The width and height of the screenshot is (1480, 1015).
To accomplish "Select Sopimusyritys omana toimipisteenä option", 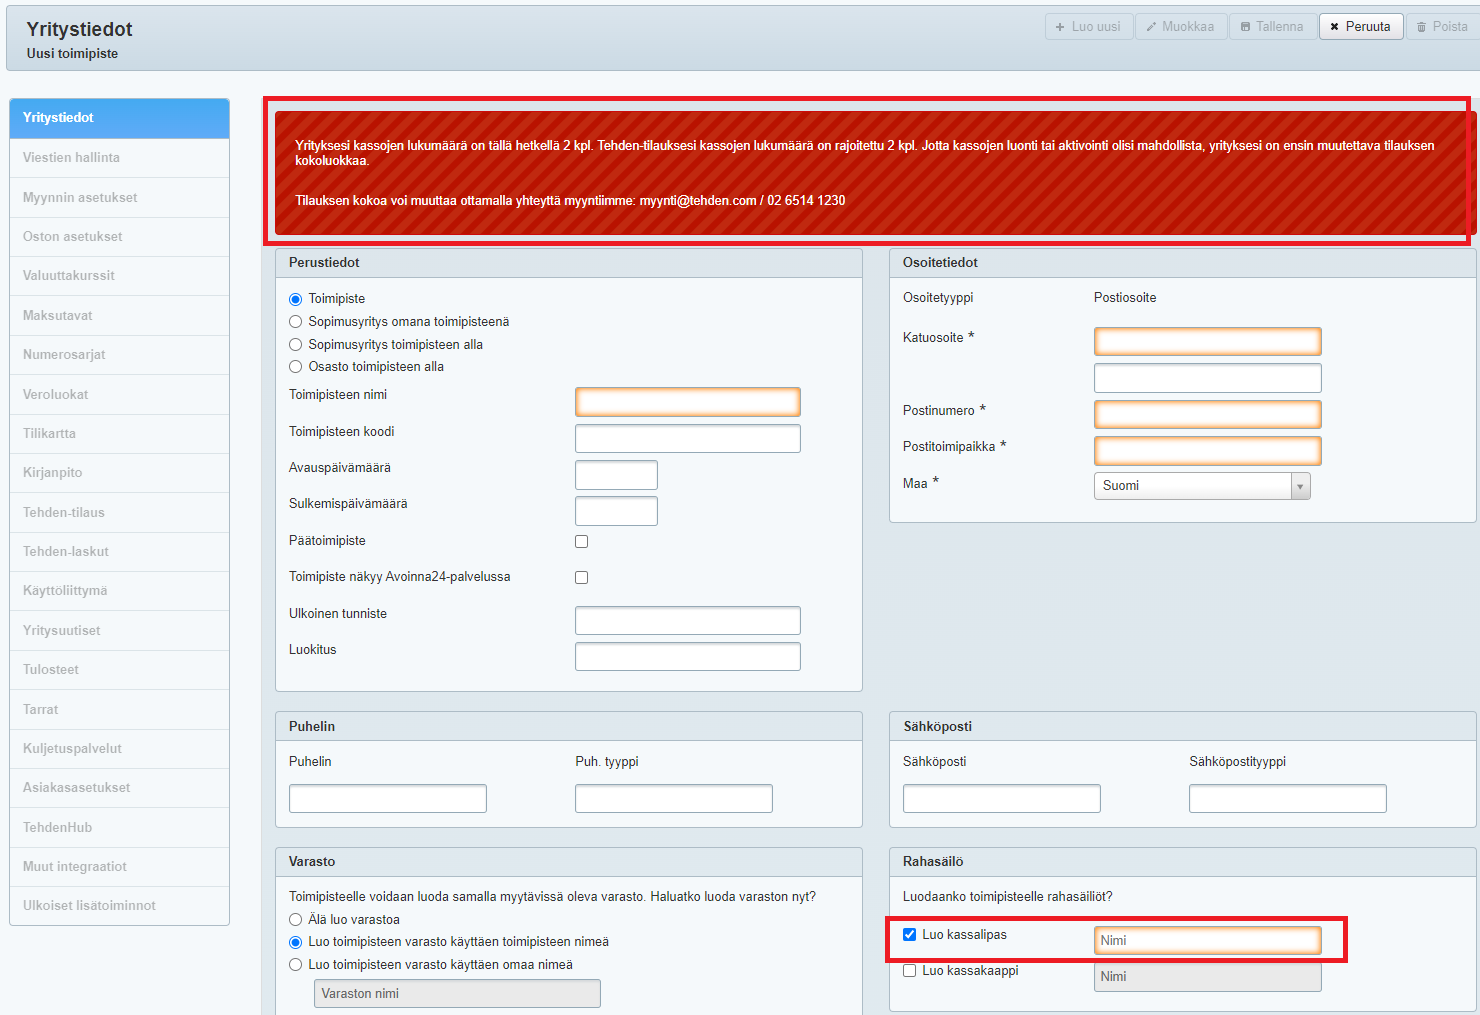I will click(x=296, y=322).
